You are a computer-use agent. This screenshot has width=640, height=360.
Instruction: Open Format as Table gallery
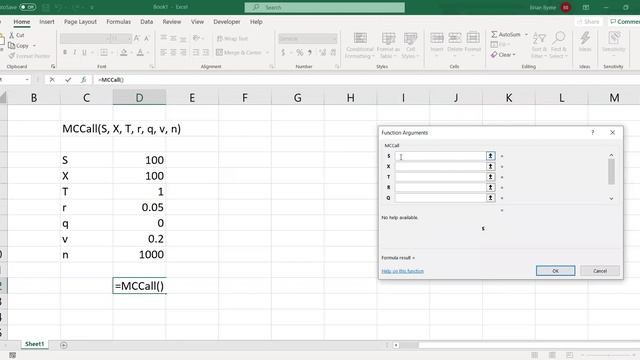point(388,46)
